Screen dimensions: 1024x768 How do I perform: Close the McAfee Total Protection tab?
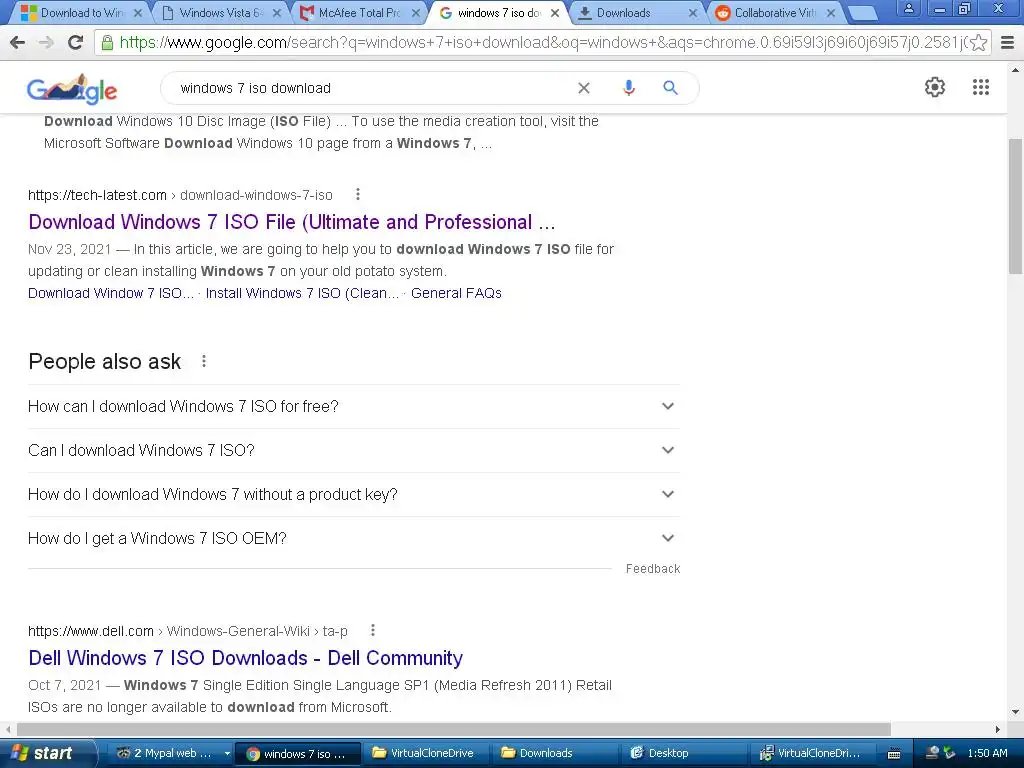point(415,12)
